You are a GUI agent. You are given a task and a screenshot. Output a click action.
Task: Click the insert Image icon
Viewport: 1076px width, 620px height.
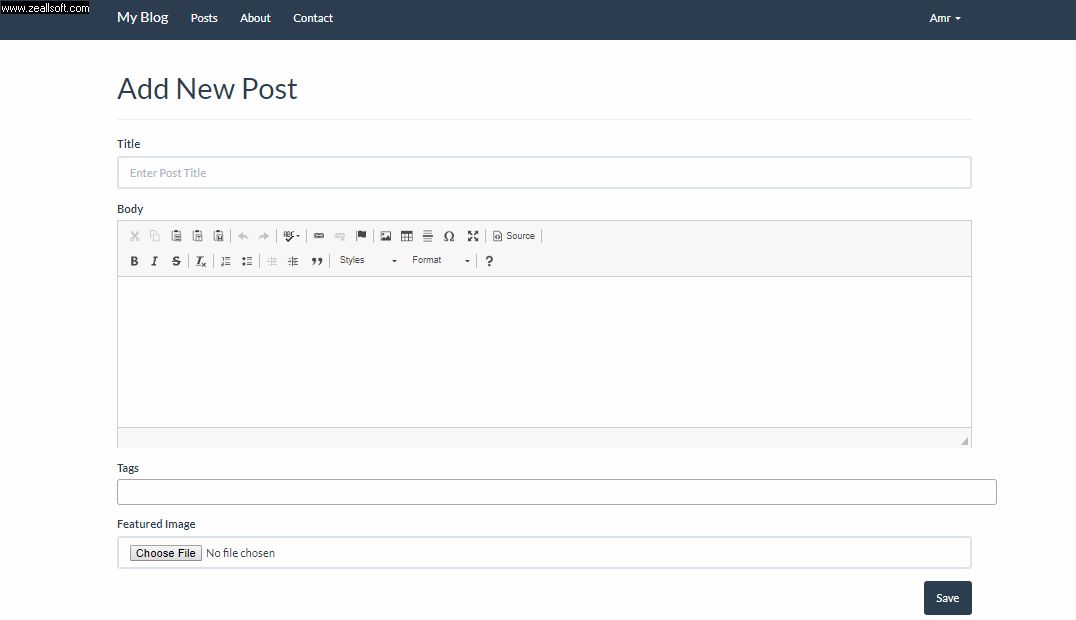click(386, 236)
